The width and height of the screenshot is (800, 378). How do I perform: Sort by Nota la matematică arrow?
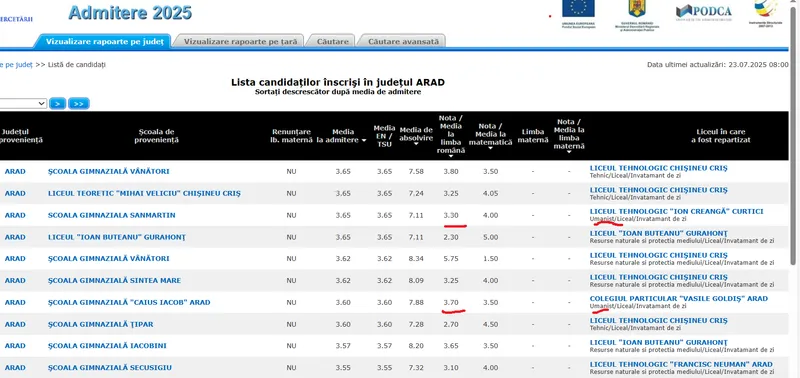pos(490,148)
